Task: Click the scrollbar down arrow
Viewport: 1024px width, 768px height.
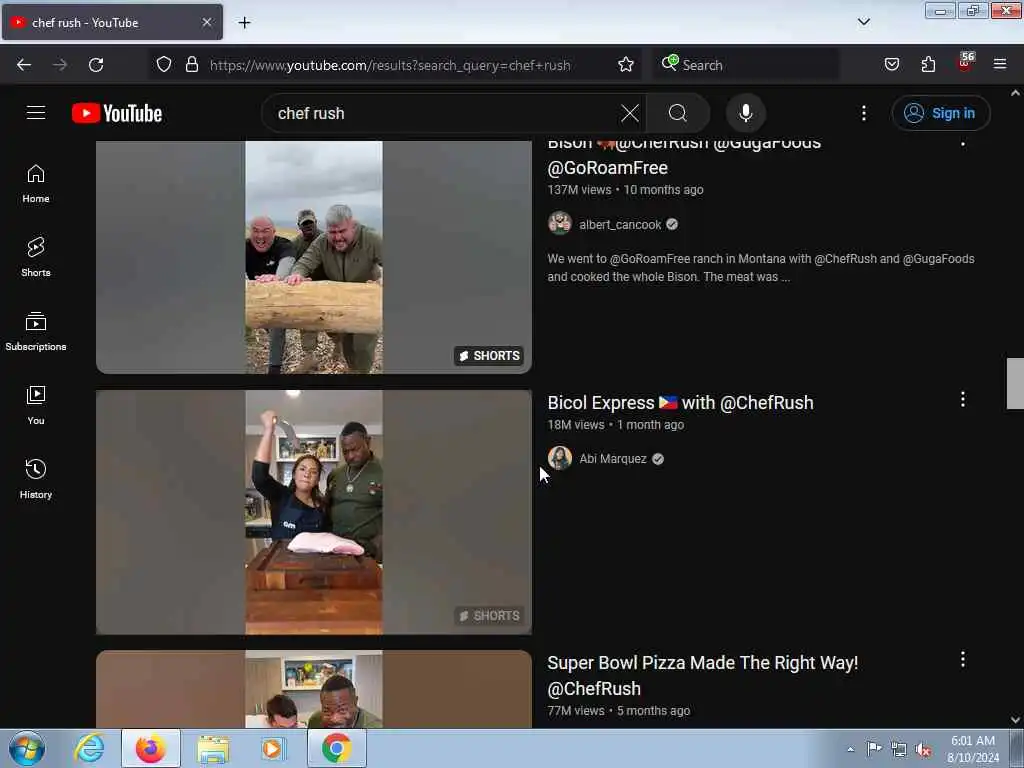Action: click(1015, 720)
